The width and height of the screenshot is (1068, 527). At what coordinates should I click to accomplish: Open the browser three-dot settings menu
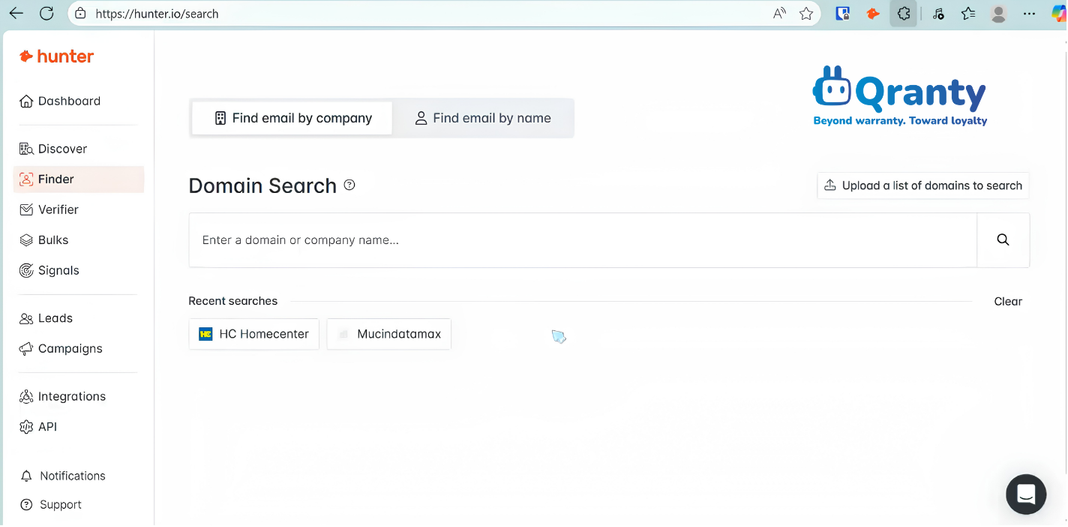(1029, 14)
